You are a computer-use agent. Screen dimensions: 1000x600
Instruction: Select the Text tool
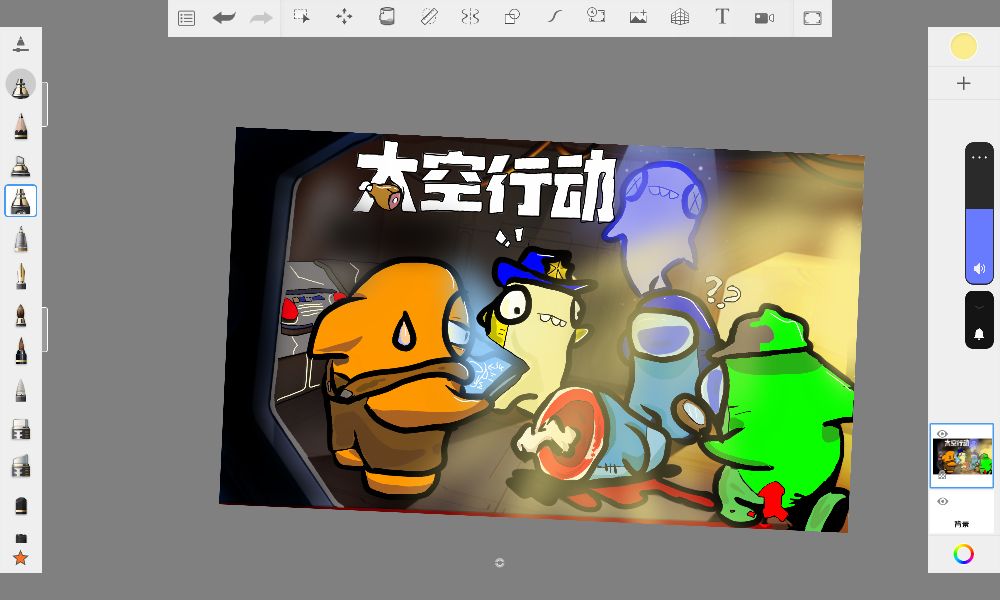point(722,17)
